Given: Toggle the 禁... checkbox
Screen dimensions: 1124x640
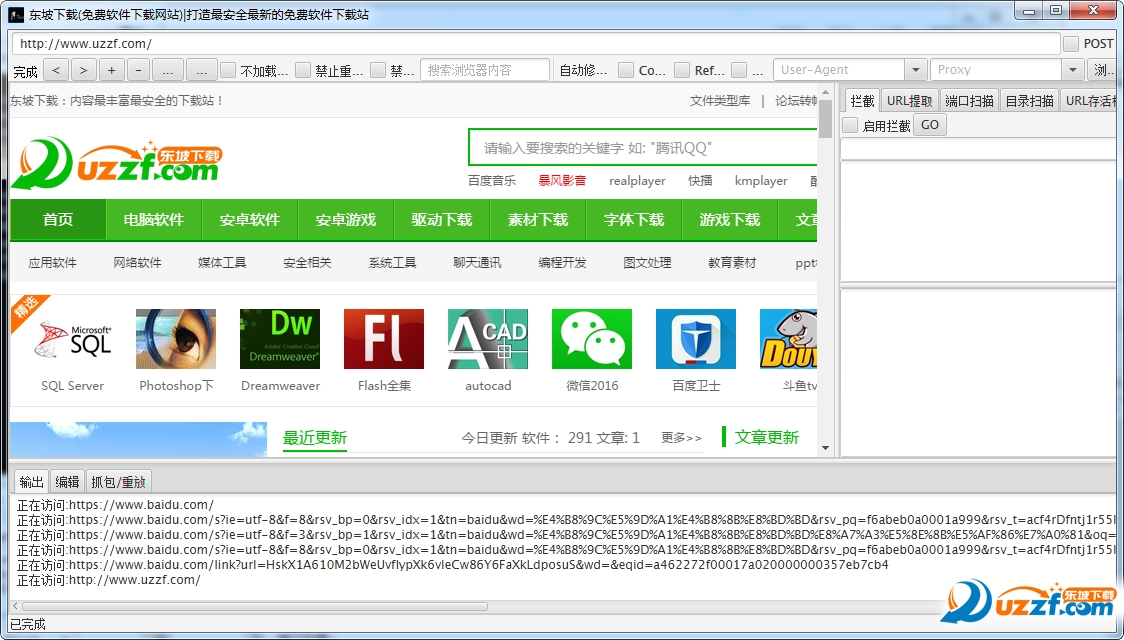Looking at the screenshot, I should click(378, 70).
